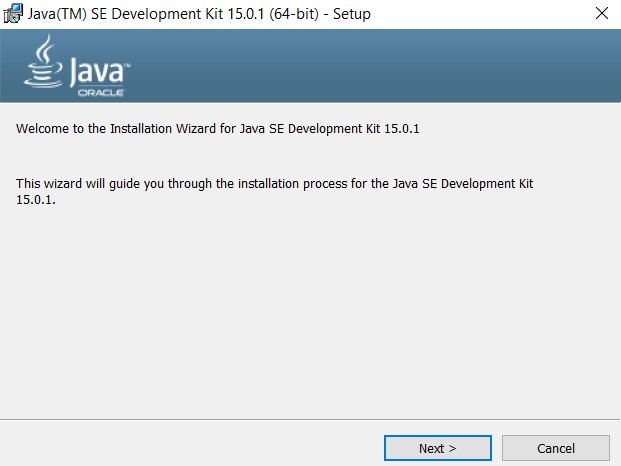Image resolution: width=621 pixels, height=466 pixels.
Task: Click the 'This wizard will guide you' paragraph
Action: [274, 192]
